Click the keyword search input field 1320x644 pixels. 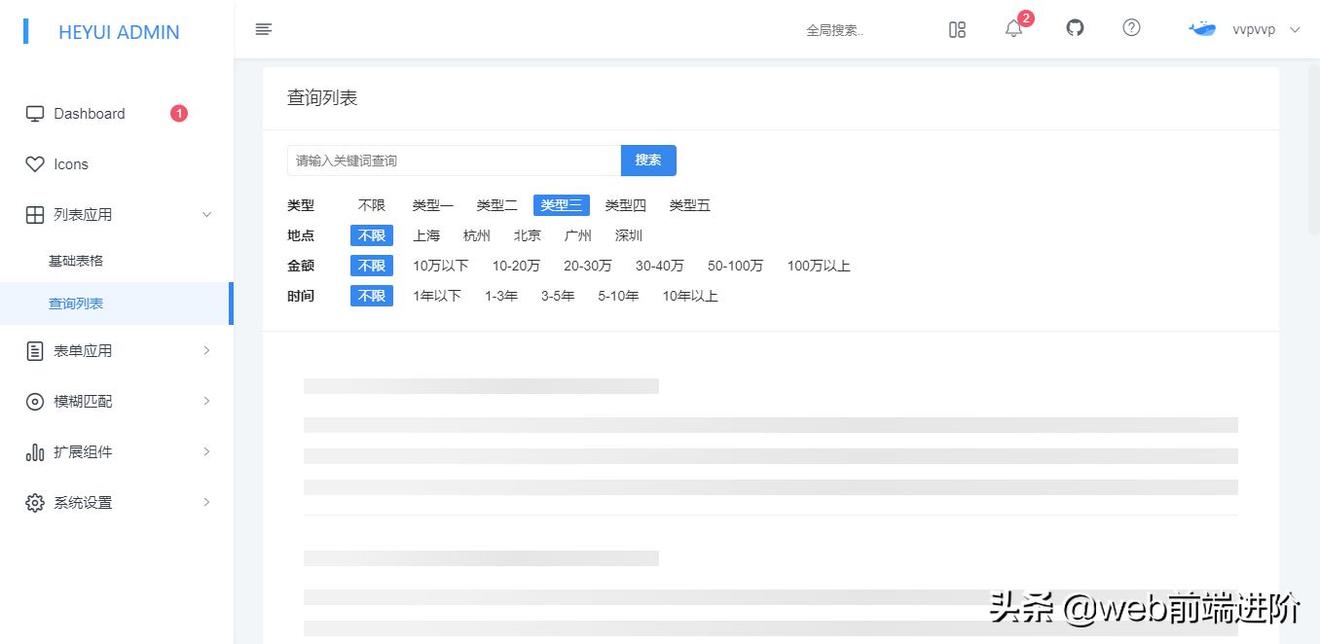[452, 160]
